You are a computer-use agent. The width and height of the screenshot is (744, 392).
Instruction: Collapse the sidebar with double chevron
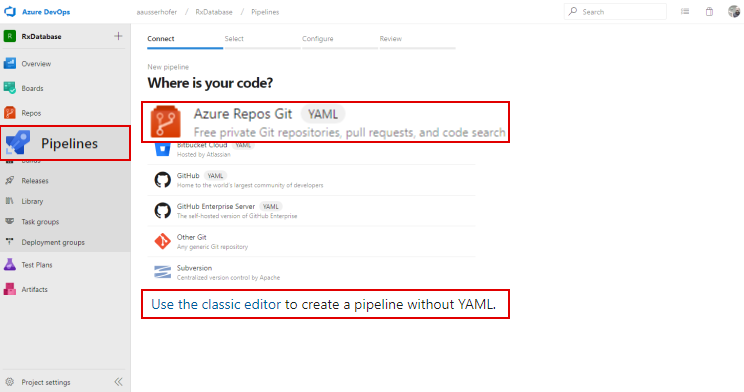pyautogui.click(x=119, y=382)
